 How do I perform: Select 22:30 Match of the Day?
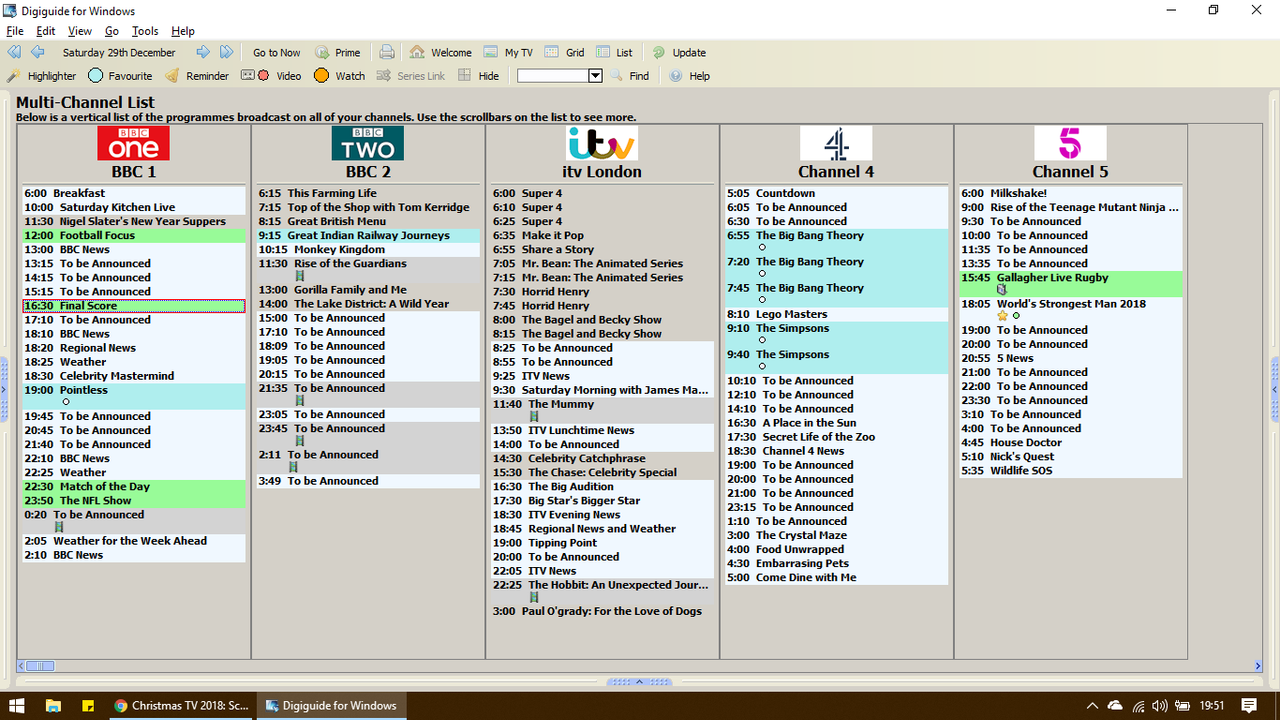[x=134, y=487]
